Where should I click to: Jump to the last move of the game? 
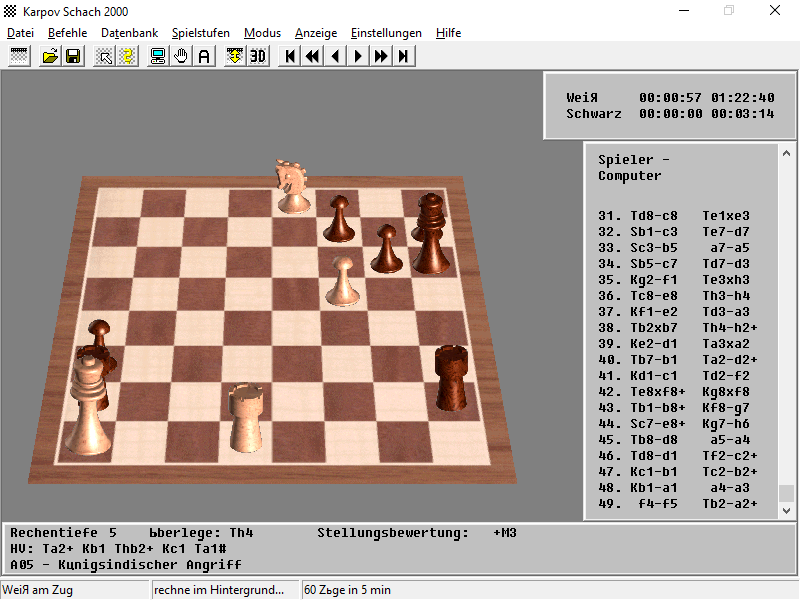(404, 56)
